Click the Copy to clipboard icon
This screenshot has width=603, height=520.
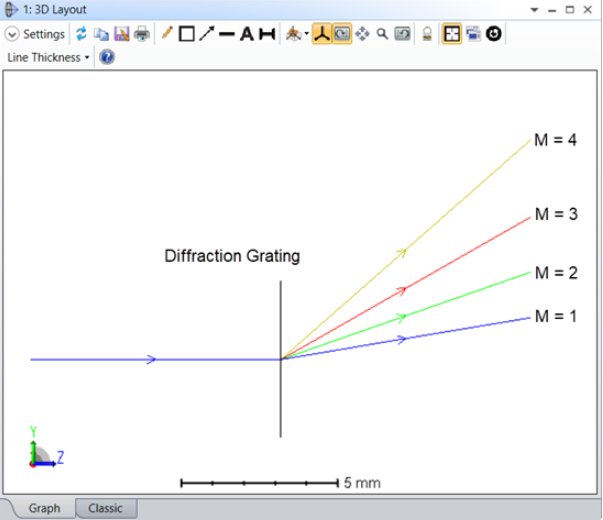point(101,34)
